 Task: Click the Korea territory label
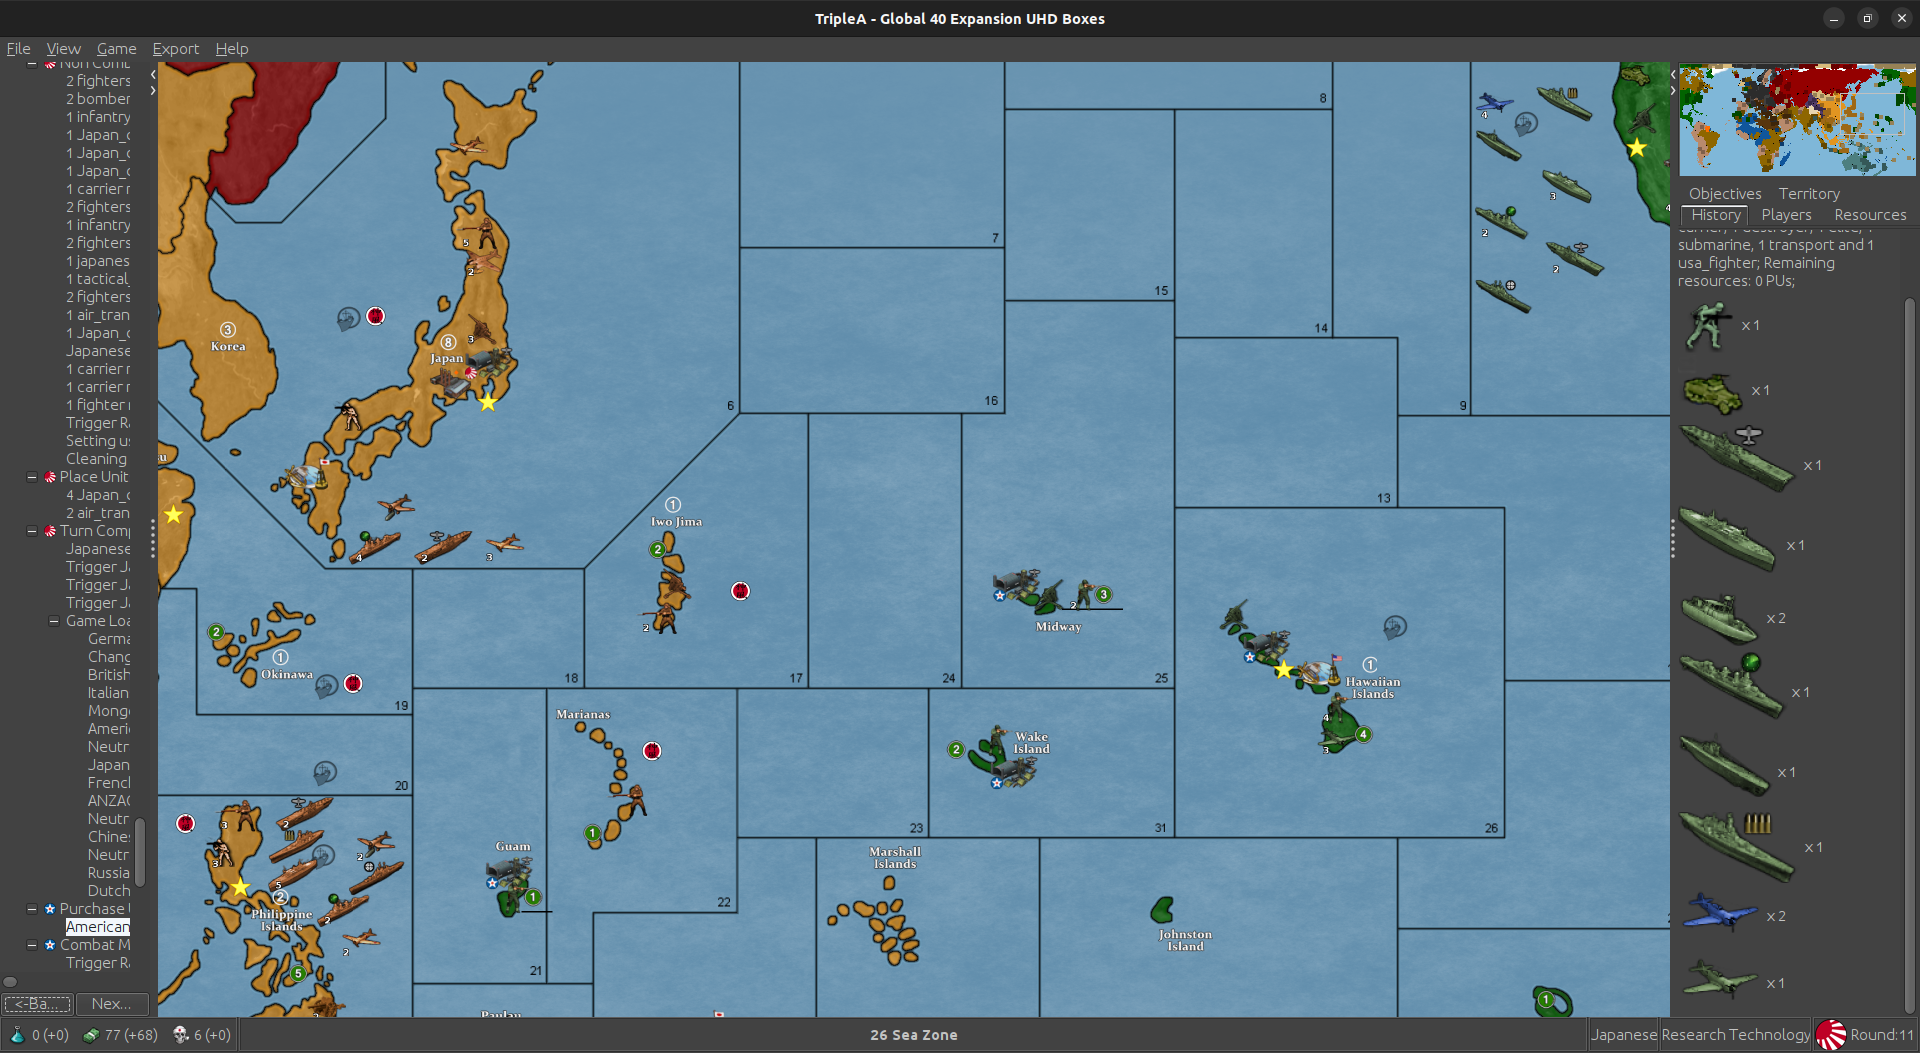pos(228,347)
